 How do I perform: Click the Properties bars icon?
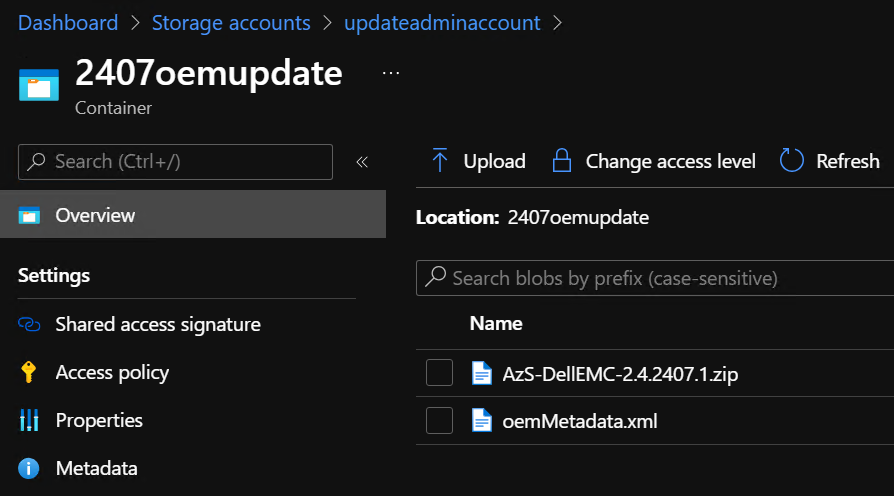click(29, 421)
